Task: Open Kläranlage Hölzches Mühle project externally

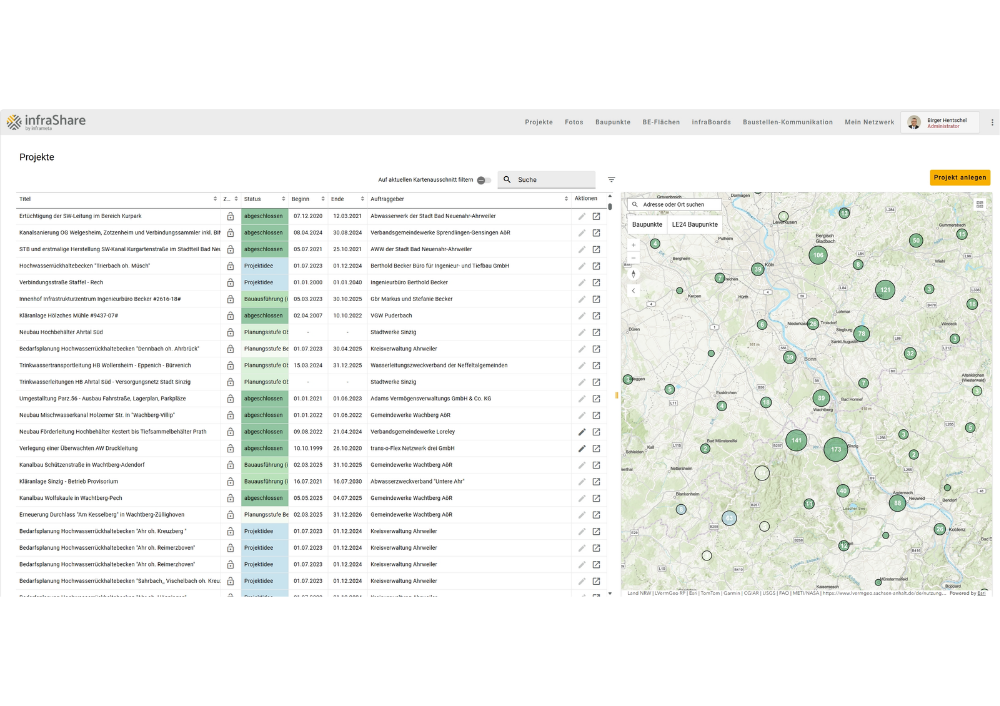Action: pyautogui.click(x=596, y=316)
